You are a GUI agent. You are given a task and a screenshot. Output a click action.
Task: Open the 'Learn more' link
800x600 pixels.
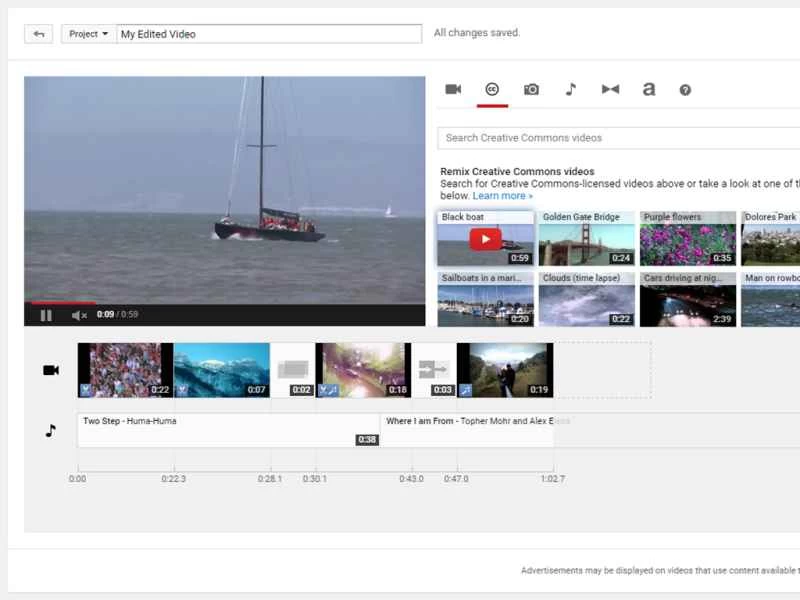coord(501,195)
